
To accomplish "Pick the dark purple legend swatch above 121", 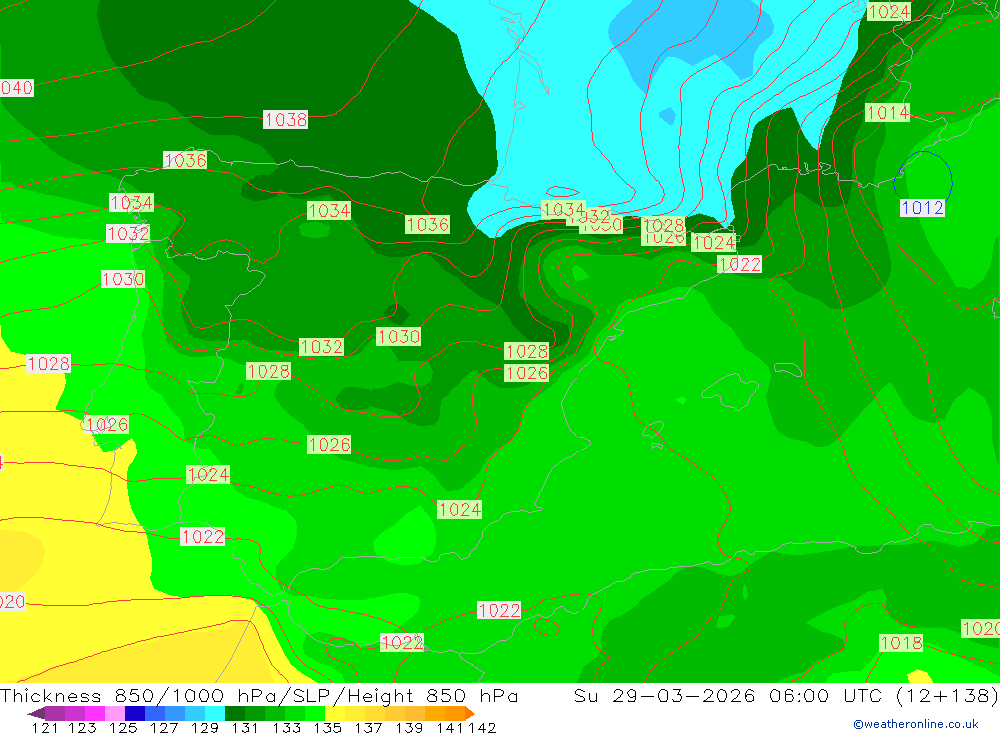I will pos(54,713).
